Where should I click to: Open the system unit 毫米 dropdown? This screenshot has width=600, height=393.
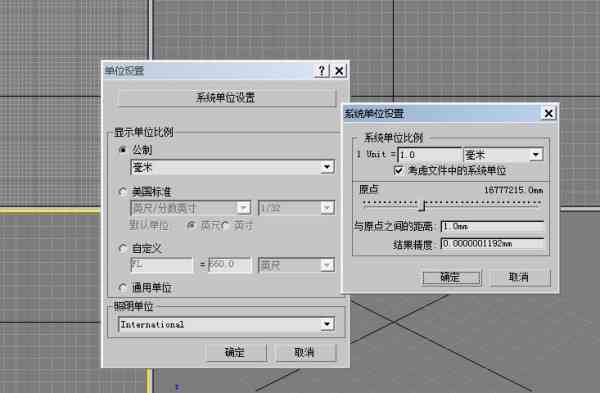pyautogui.click(x=503, y=155)
